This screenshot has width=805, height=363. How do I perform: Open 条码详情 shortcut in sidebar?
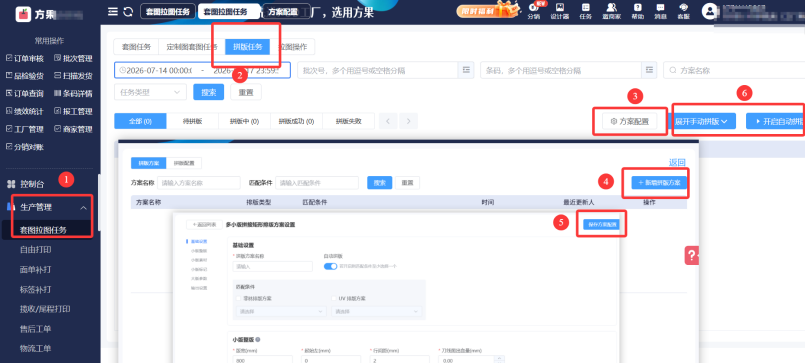pos(73,93)
